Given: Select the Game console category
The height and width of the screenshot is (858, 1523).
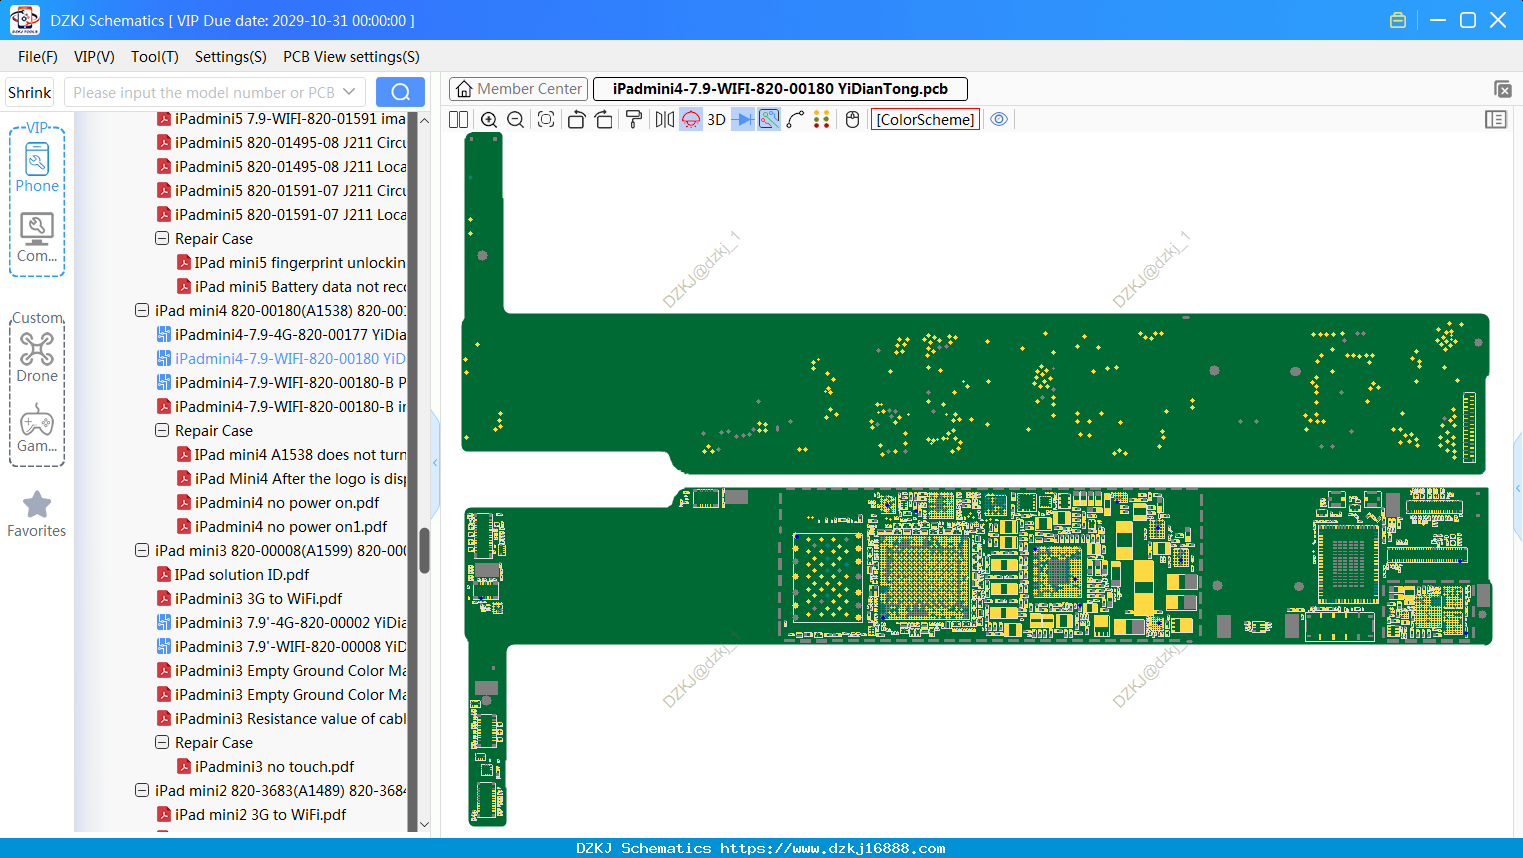Looking at the screenshot, I should [x=37, y=428].
